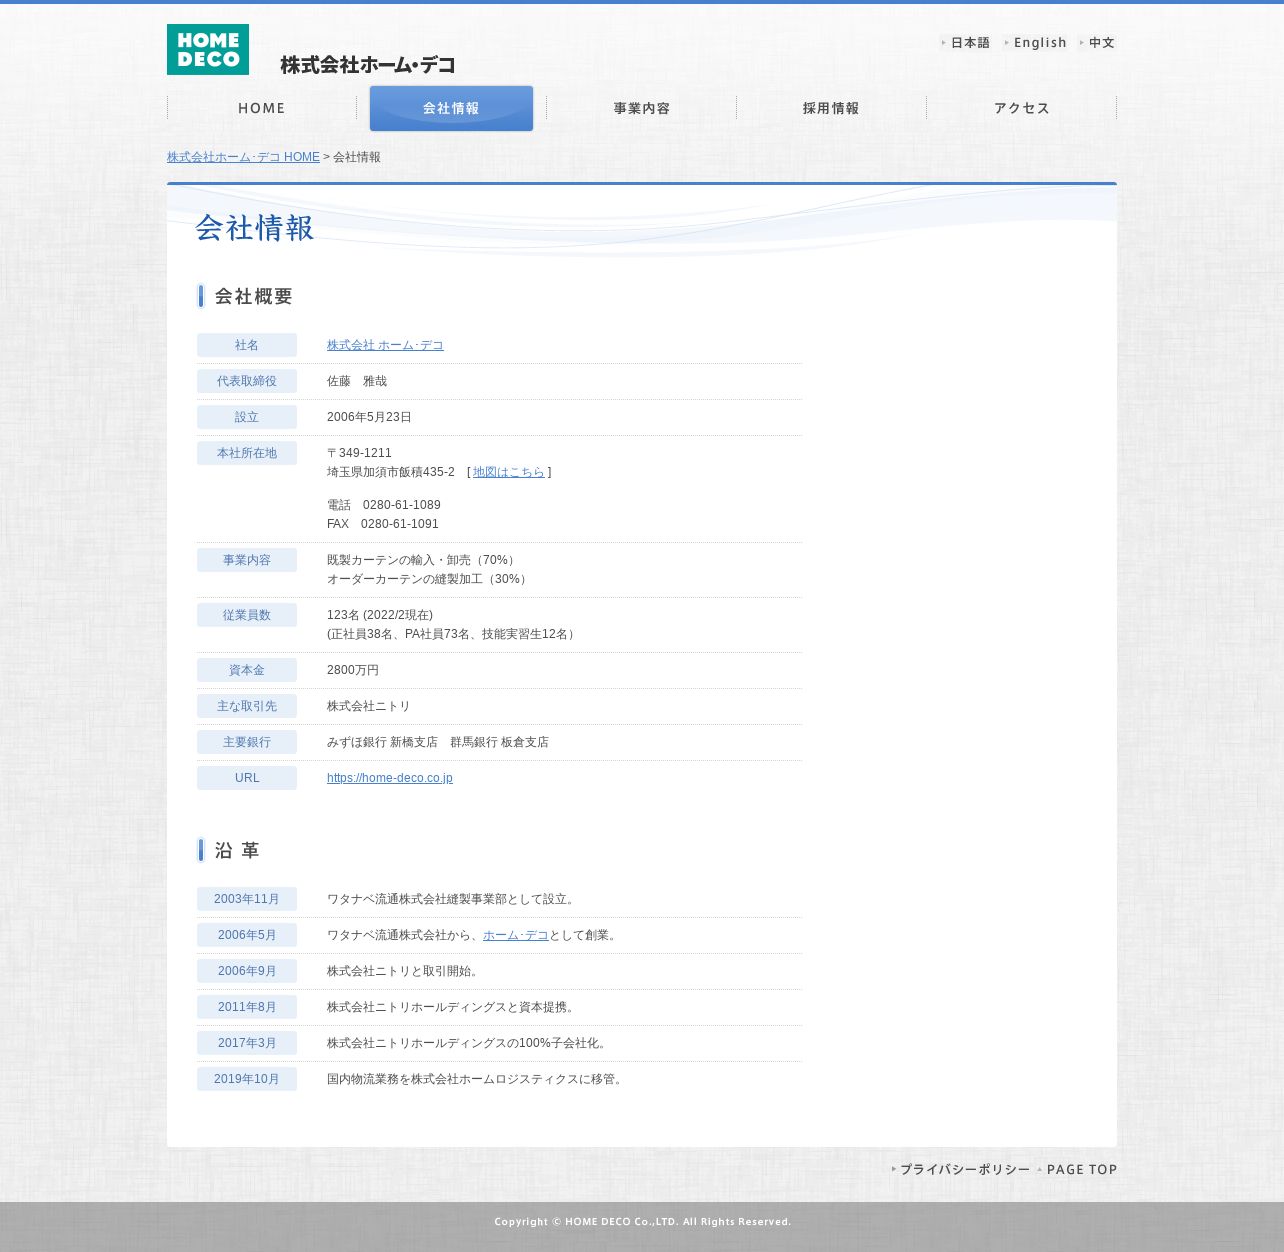
Task: Click the 株式会社ホーム·デコ header title text
Action: tap(368, 65)
